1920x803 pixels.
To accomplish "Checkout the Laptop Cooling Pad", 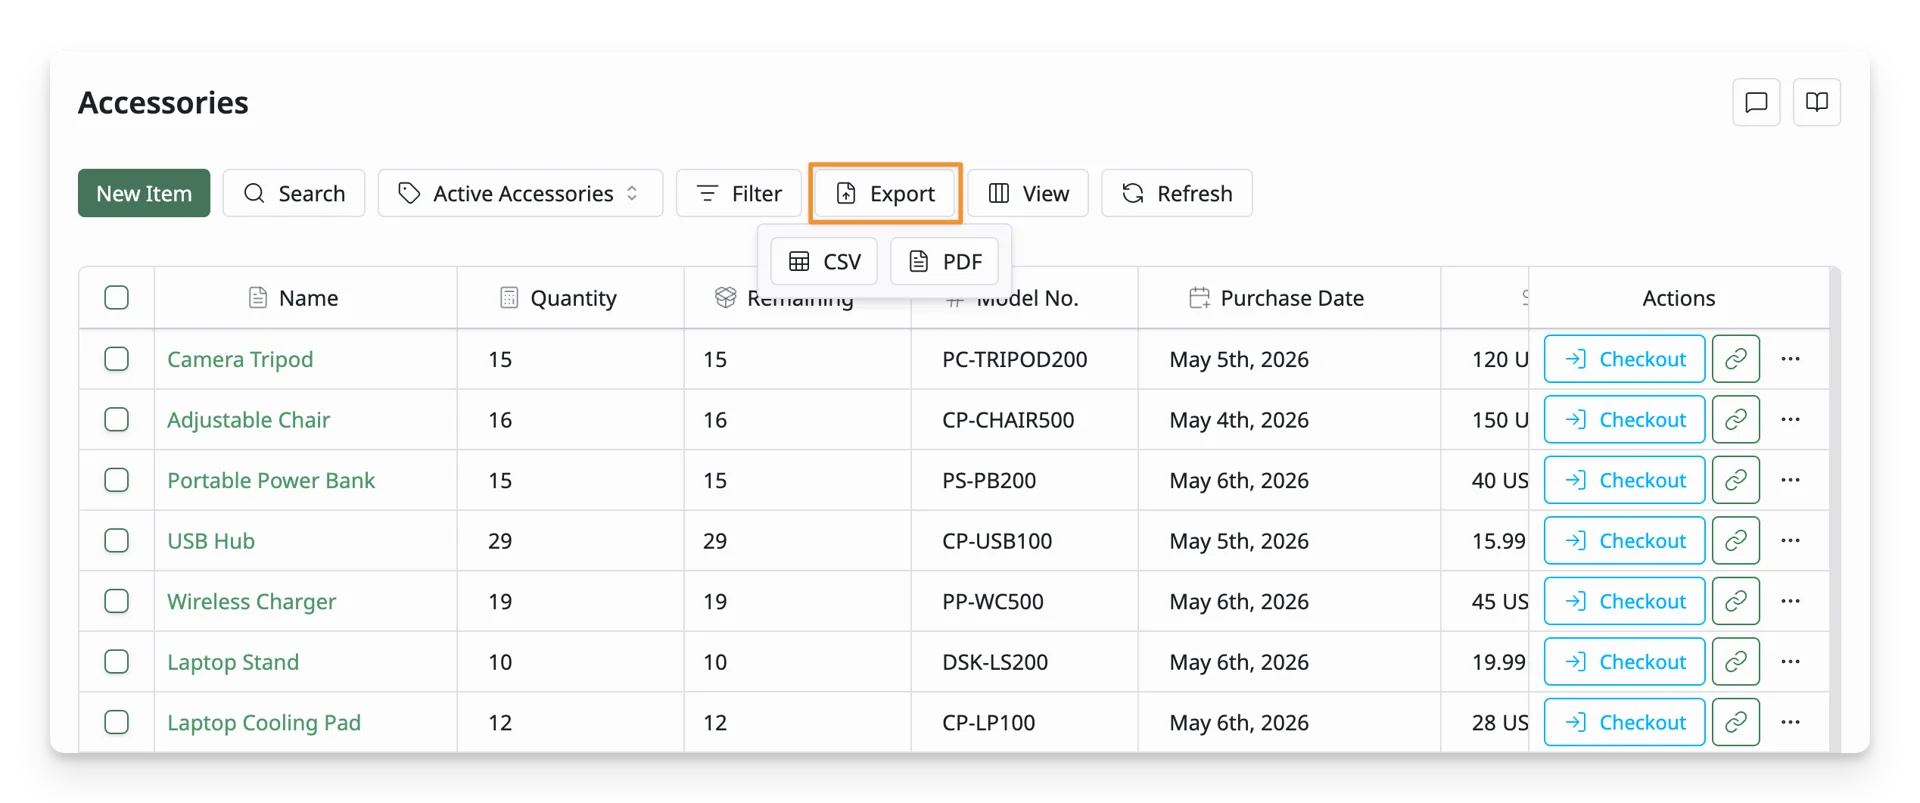I will tap(1624, 722).
